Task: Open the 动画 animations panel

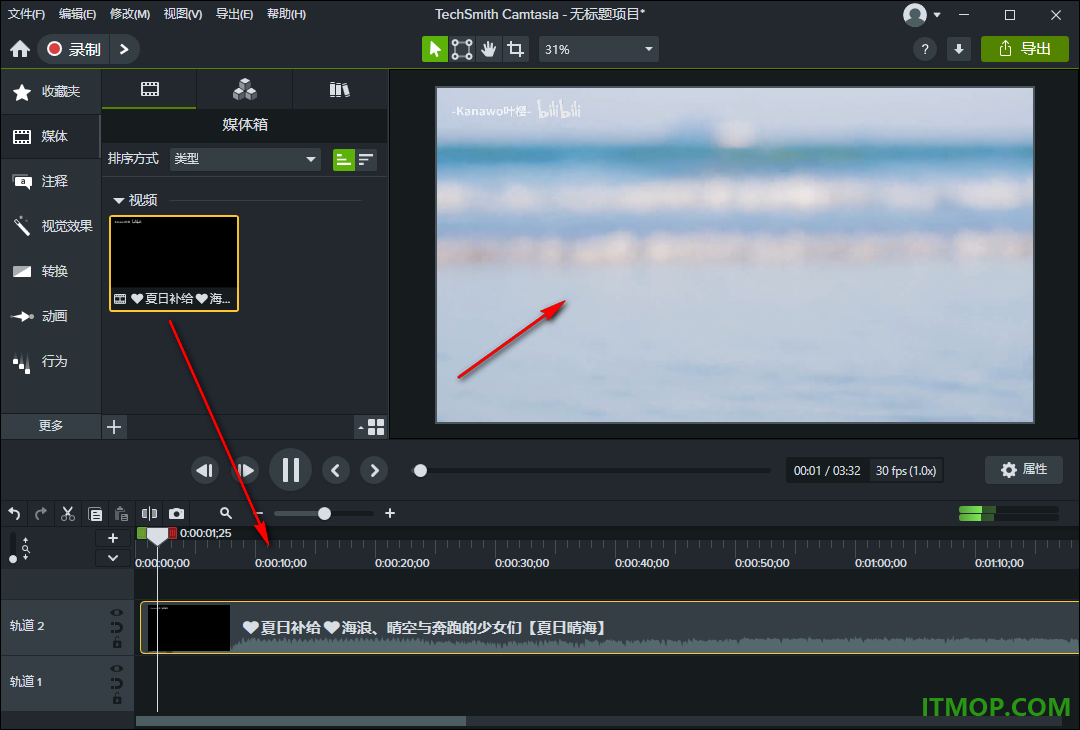Action: tap(51, 316)
